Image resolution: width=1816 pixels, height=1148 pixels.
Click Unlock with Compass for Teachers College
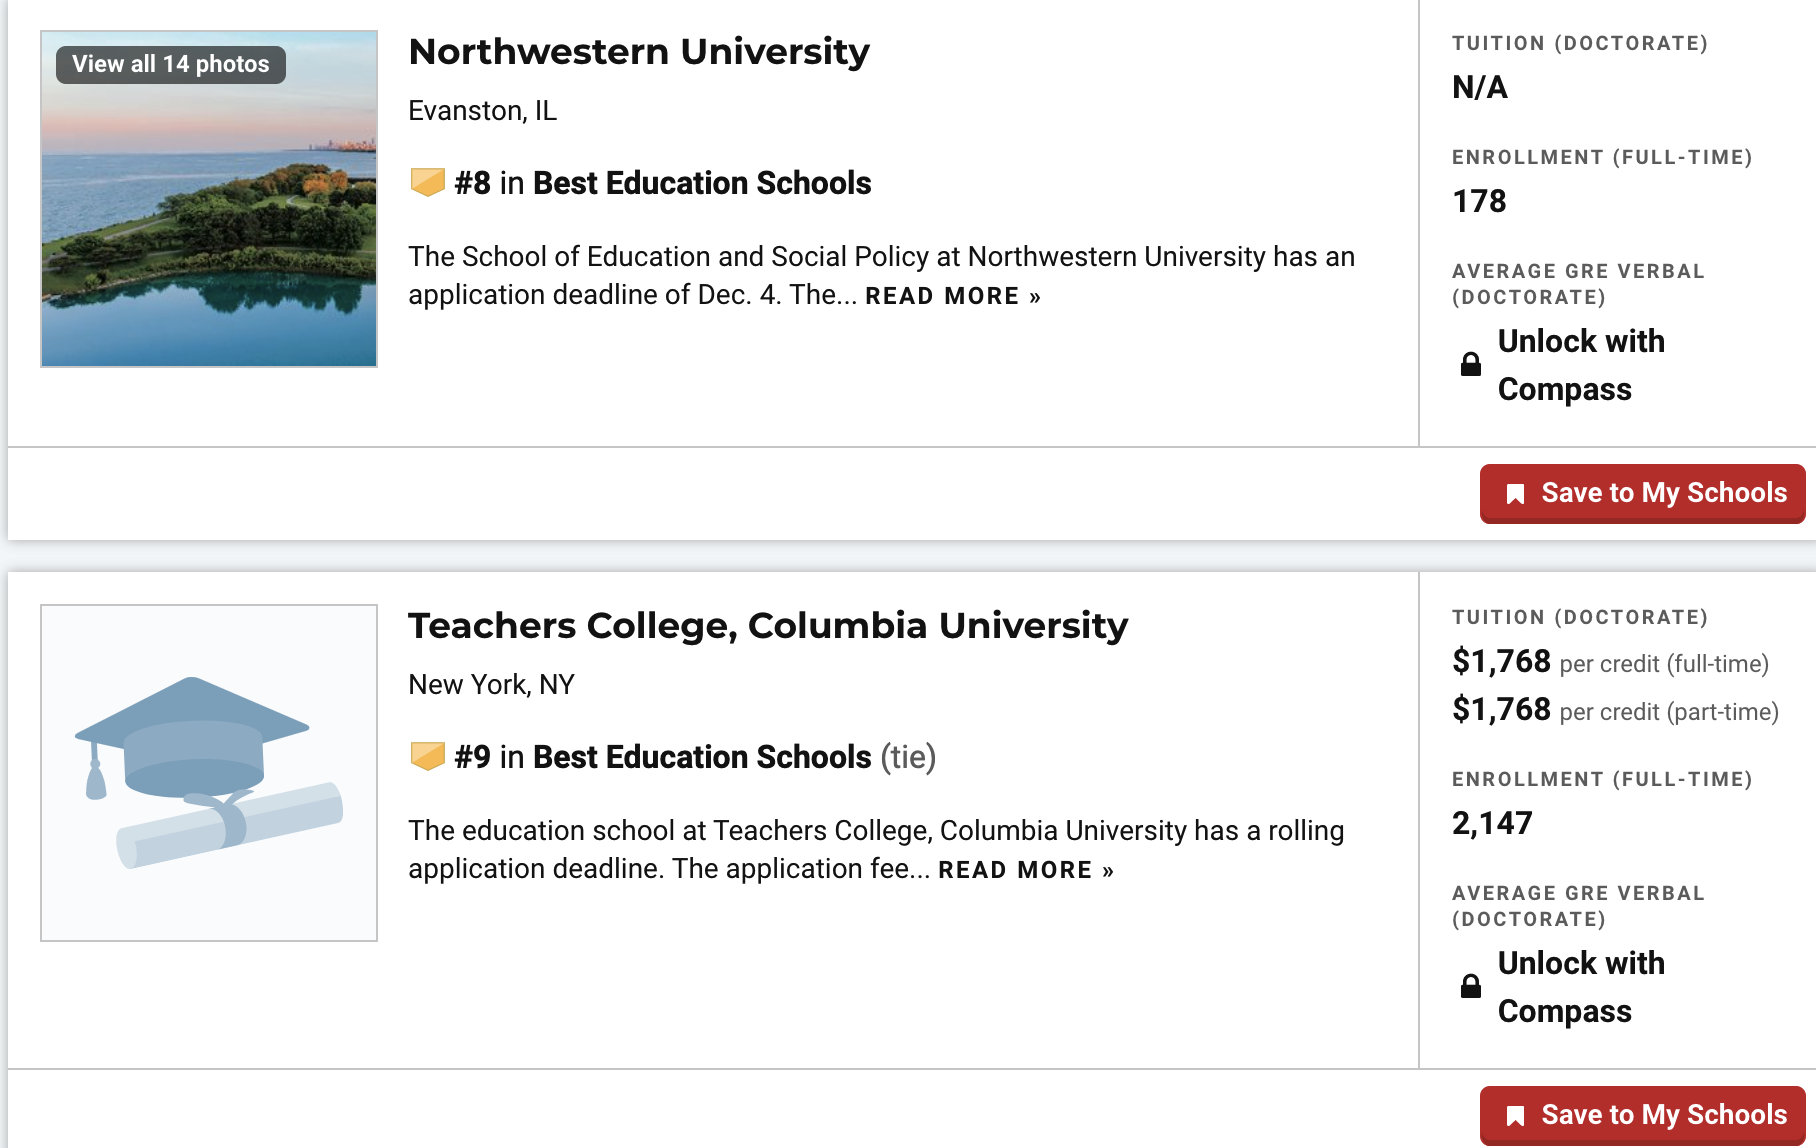(1581, 987)
